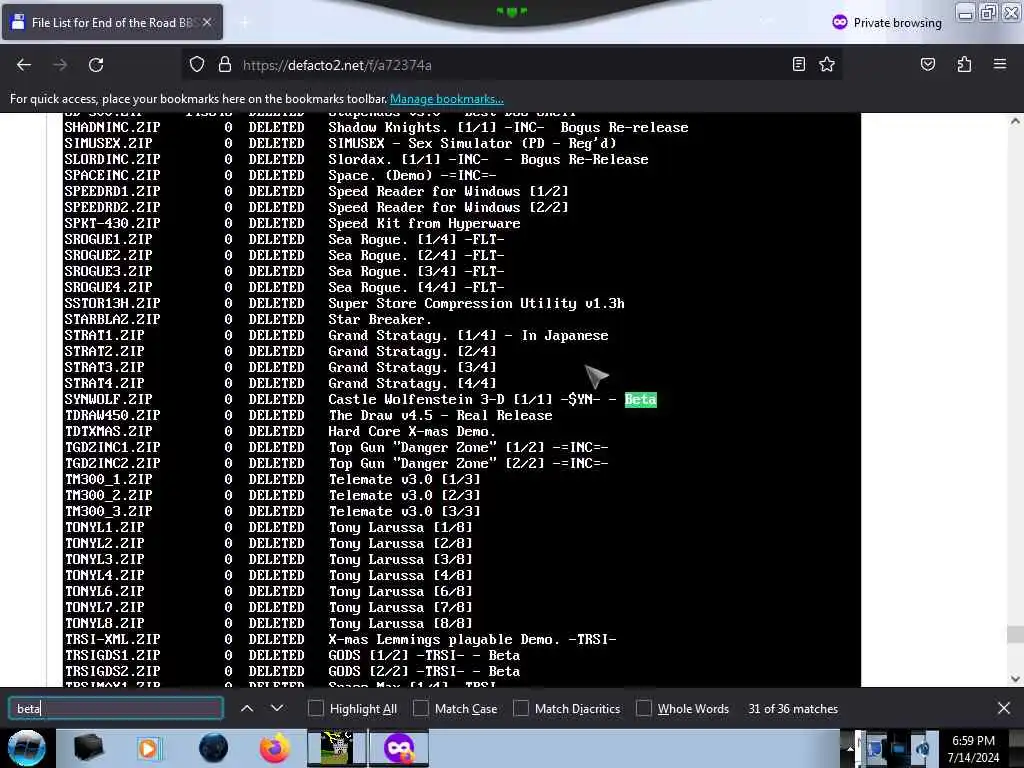
Task: Click 'Hard Core X-mas Demo.' description
Action: tap(412, 431)
